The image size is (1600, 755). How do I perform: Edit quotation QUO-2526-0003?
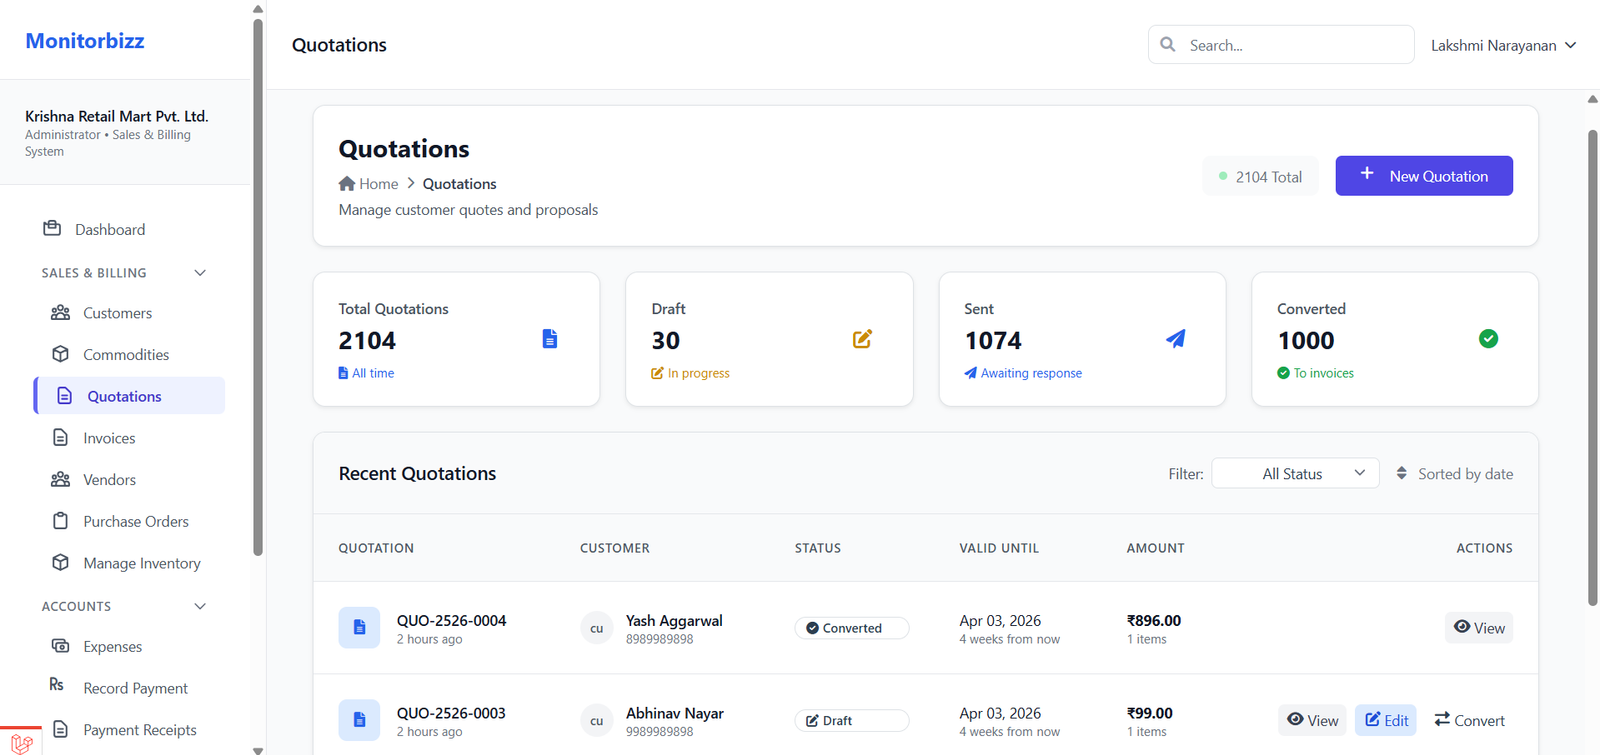coord(1385,720)
